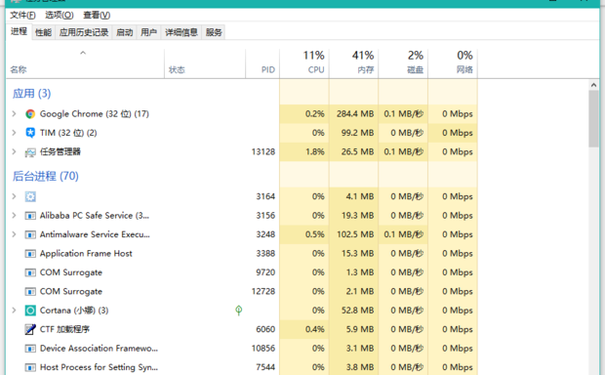Sort by the PID column header
This screenshot has height=375, width=605.
262,64
